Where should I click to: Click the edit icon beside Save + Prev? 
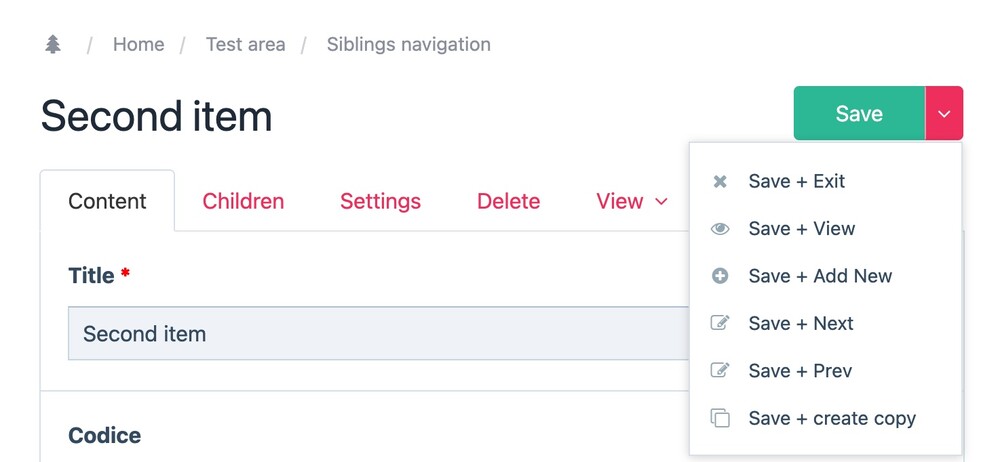tap(719, 371)
